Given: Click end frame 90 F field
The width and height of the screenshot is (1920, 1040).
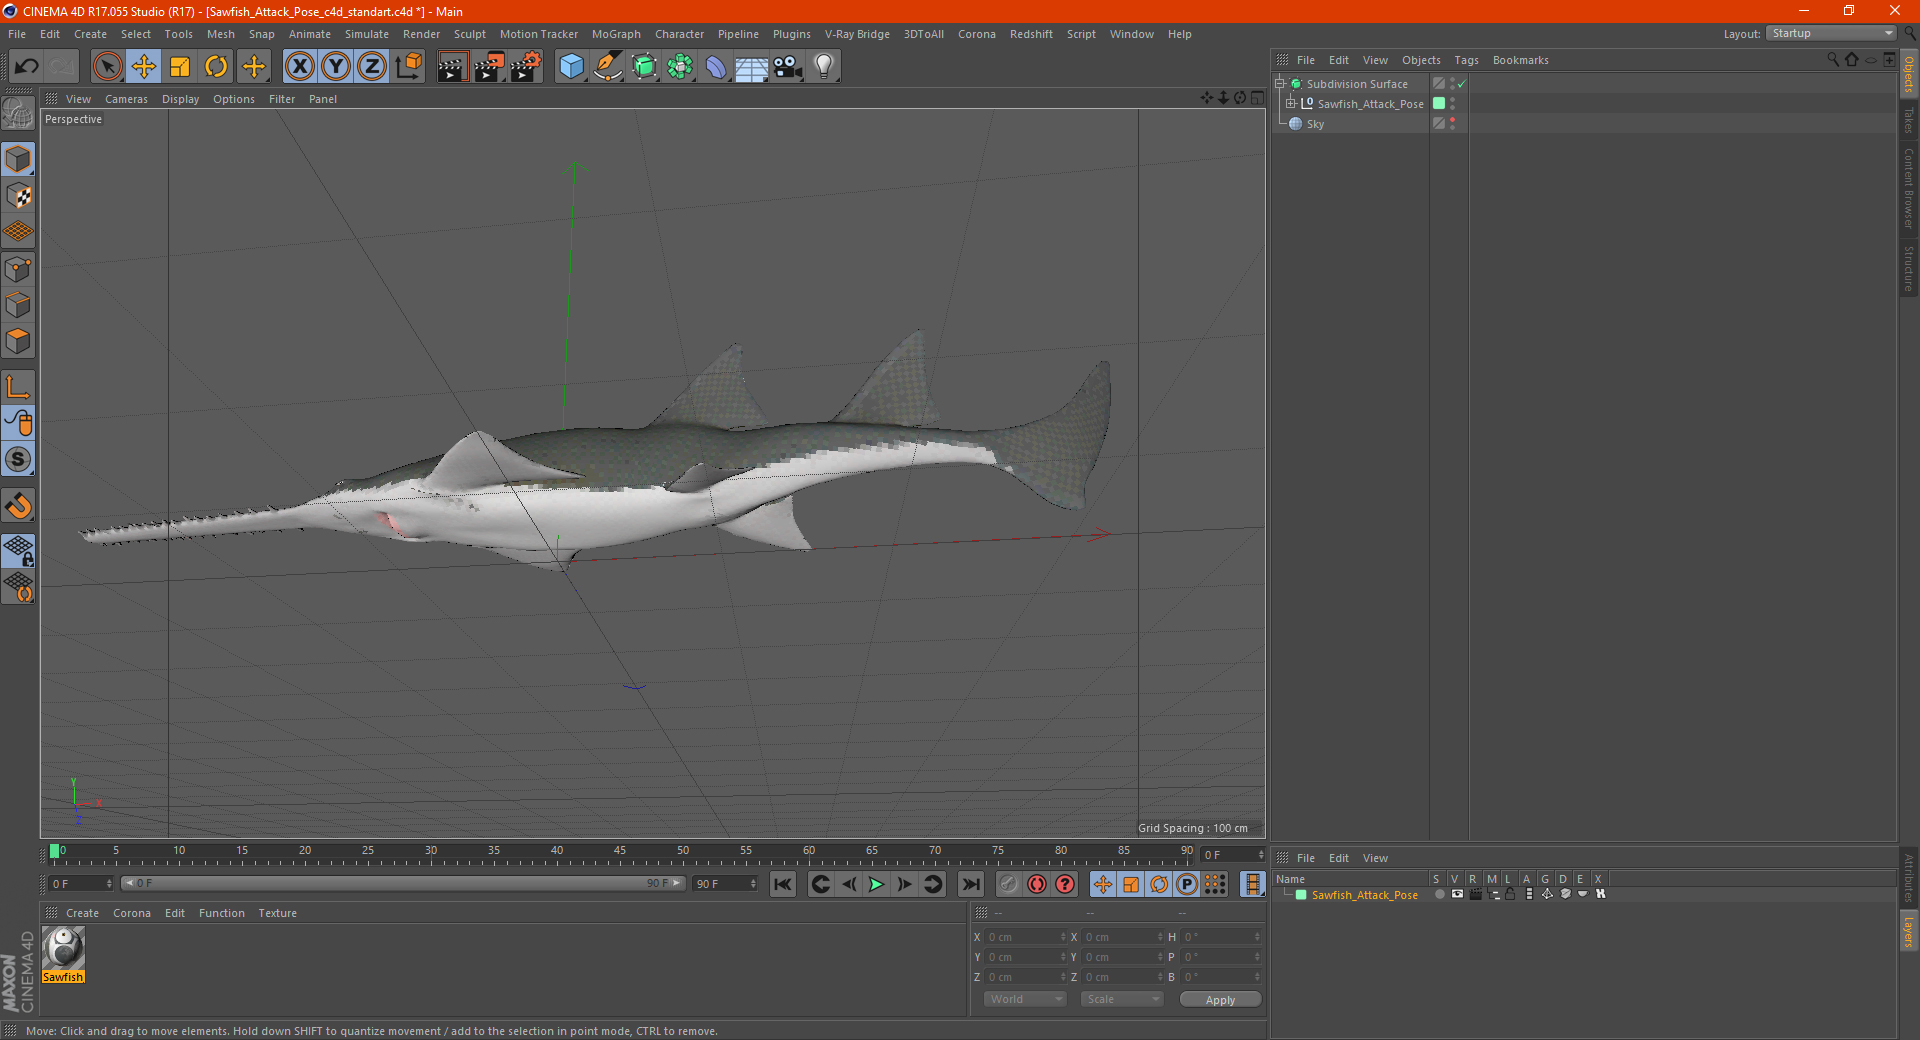Looking at the screenshot, I should point(725,884).
